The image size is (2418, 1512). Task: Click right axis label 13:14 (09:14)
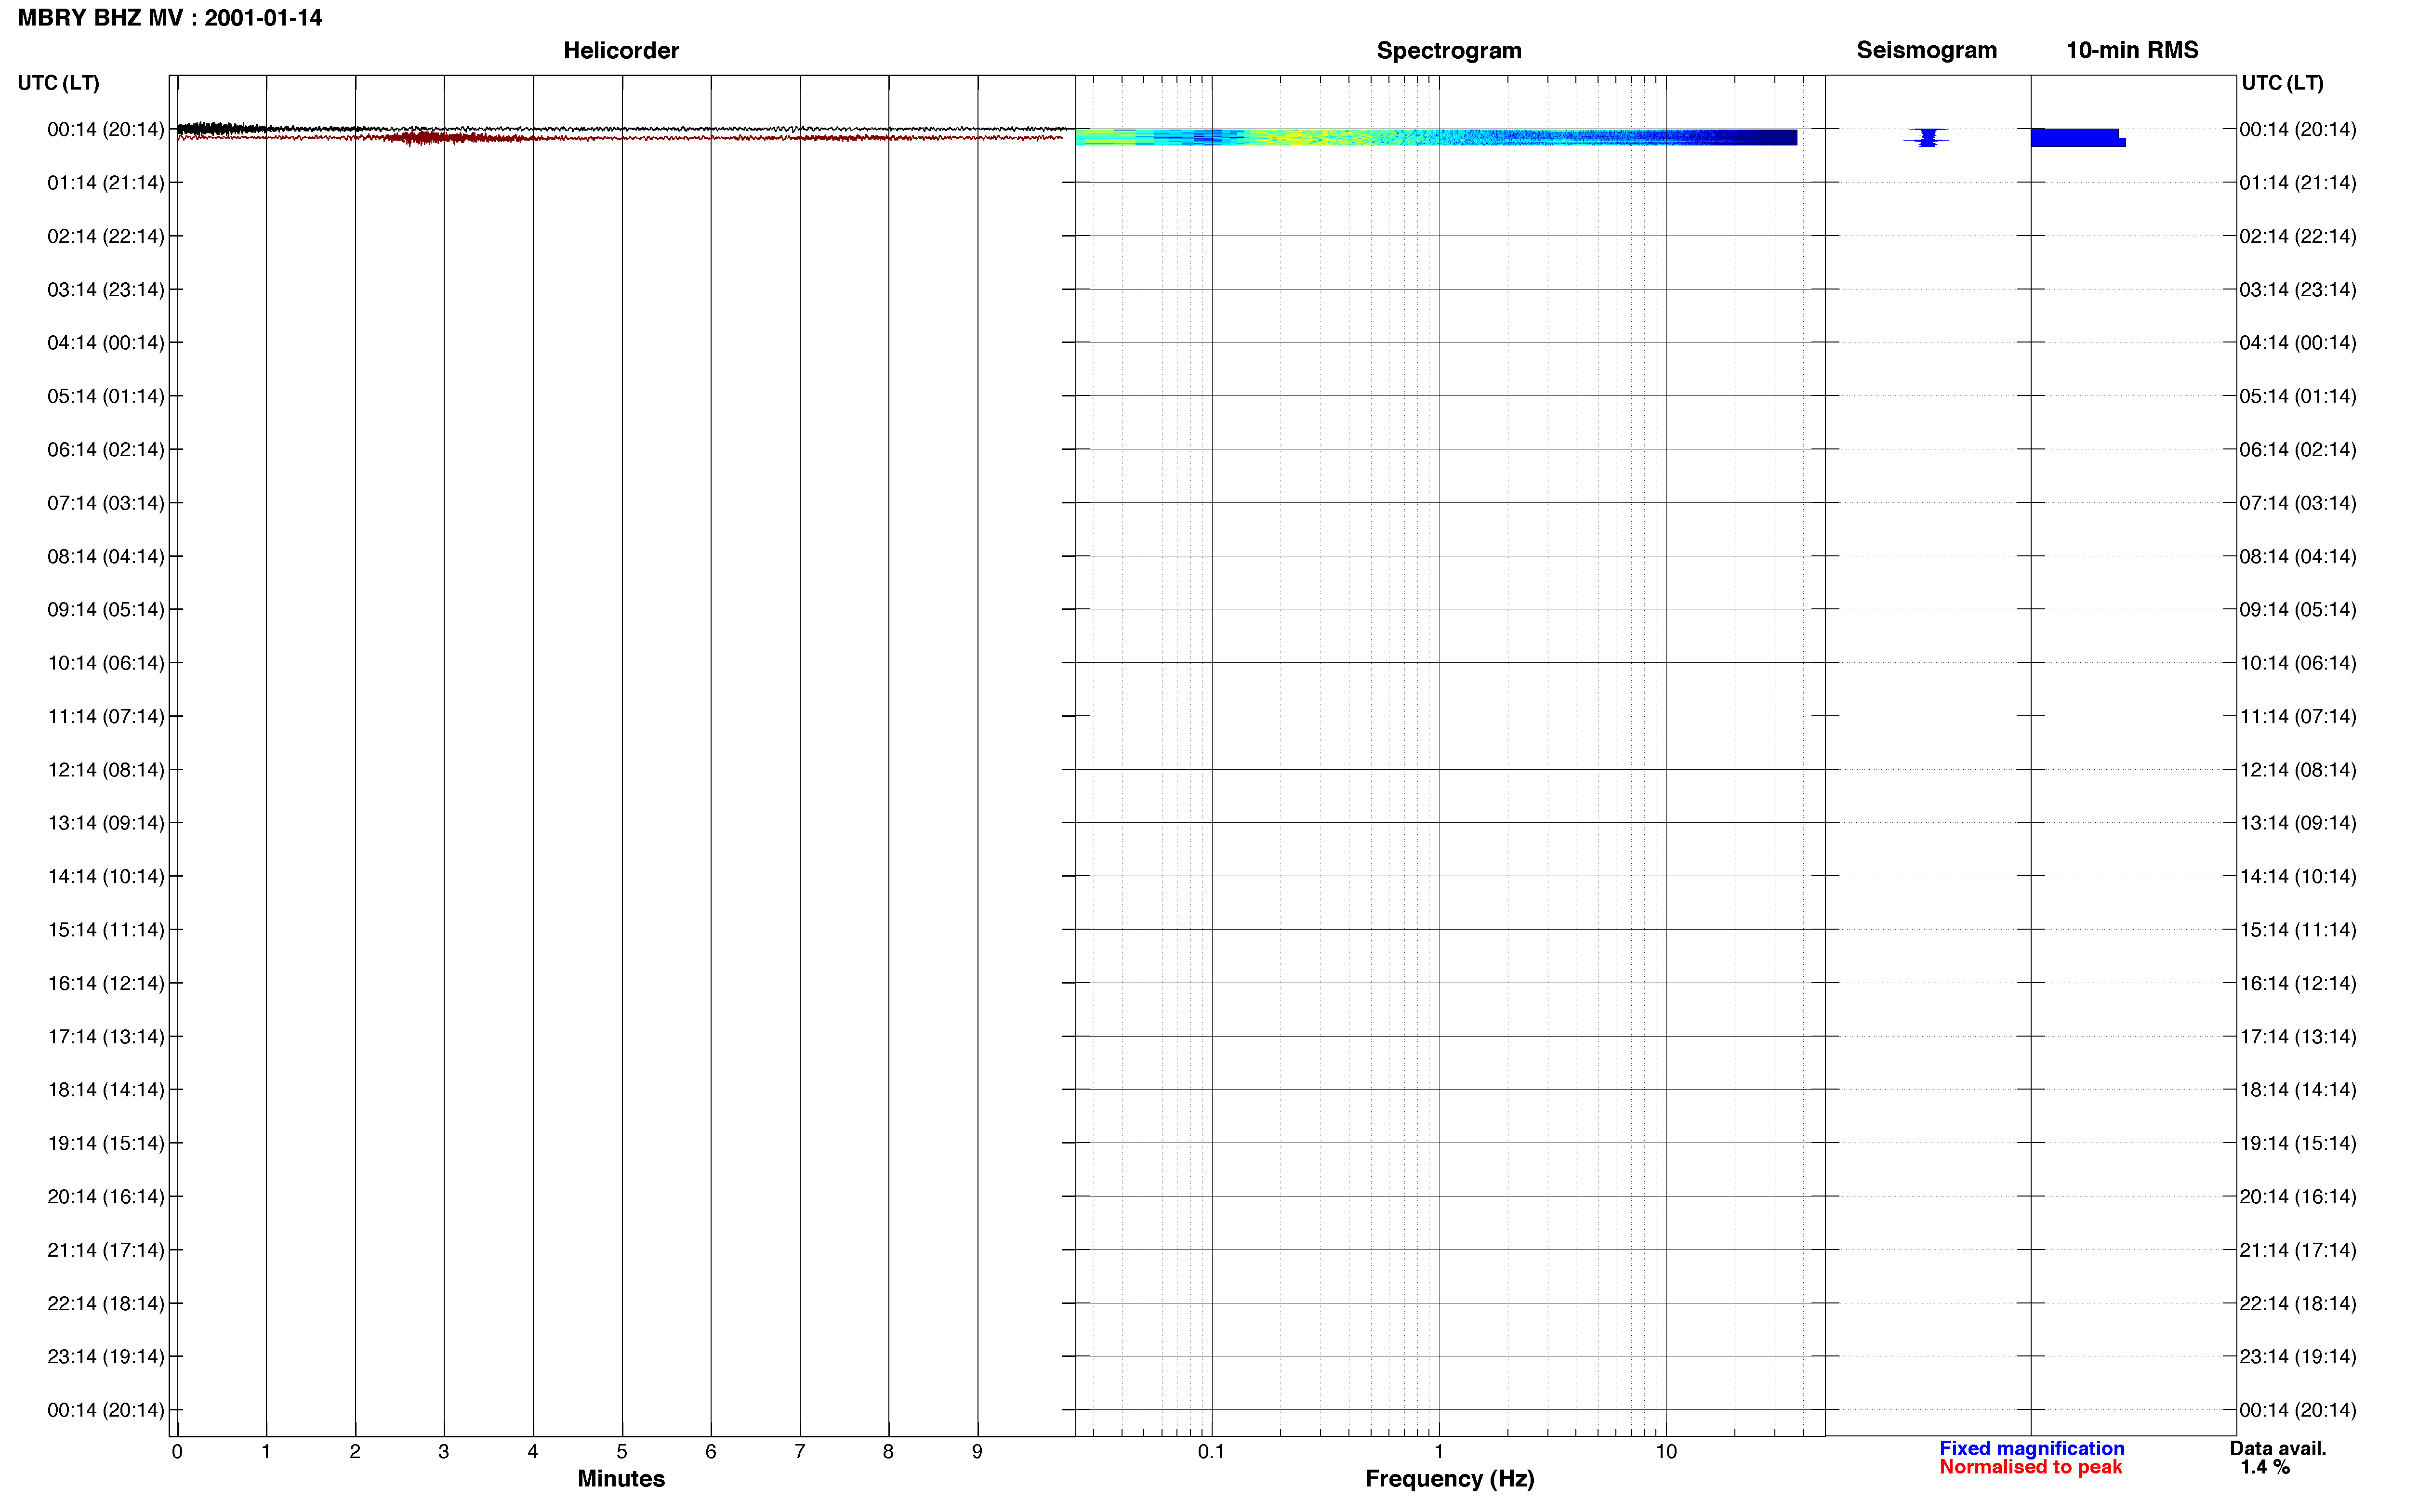2297,822
